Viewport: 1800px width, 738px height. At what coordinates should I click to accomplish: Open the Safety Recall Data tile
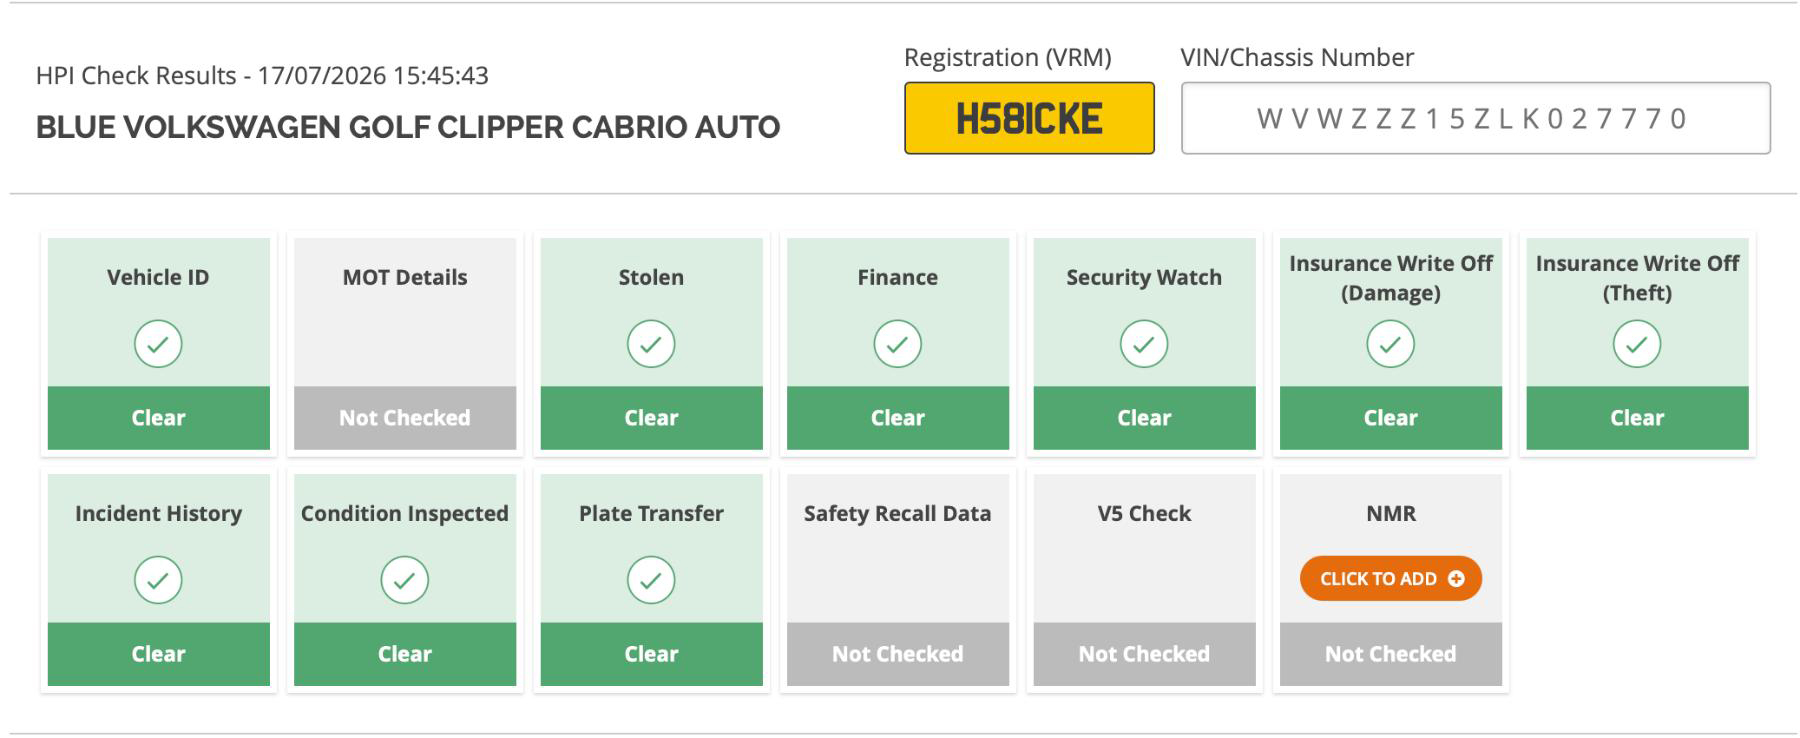898,580
